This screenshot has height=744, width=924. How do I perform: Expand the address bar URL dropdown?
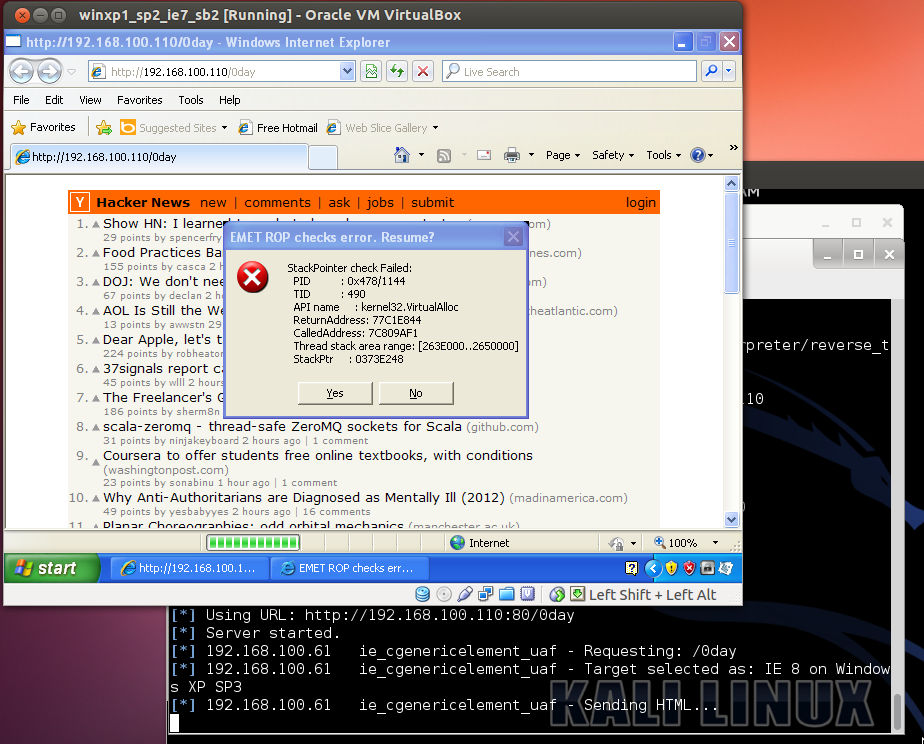(x=347, y=71)
